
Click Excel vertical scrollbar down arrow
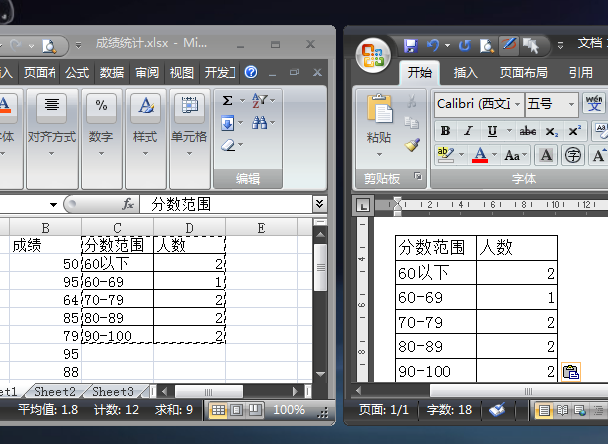[x=320, y=375]
